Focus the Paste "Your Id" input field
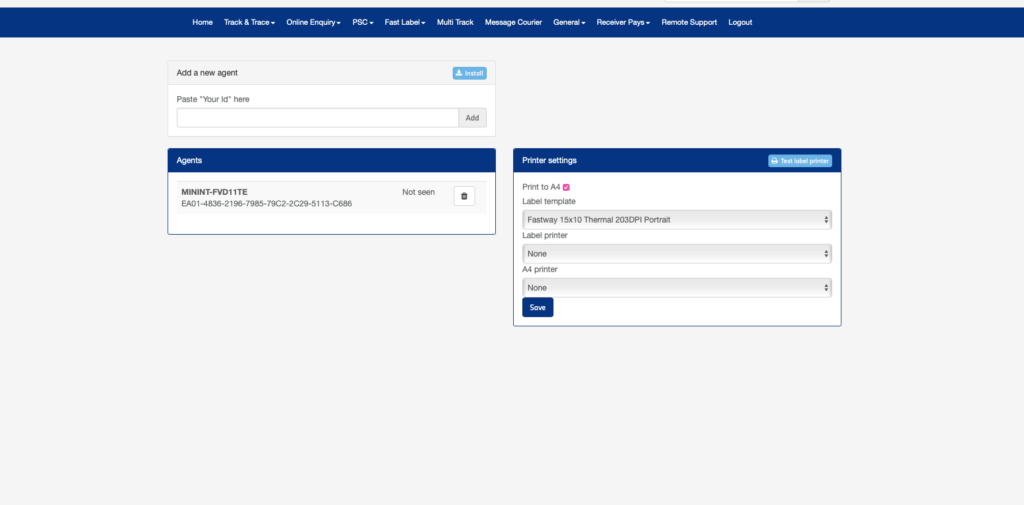This screenshot has height=505, width=1024. (x=317, y=118)
